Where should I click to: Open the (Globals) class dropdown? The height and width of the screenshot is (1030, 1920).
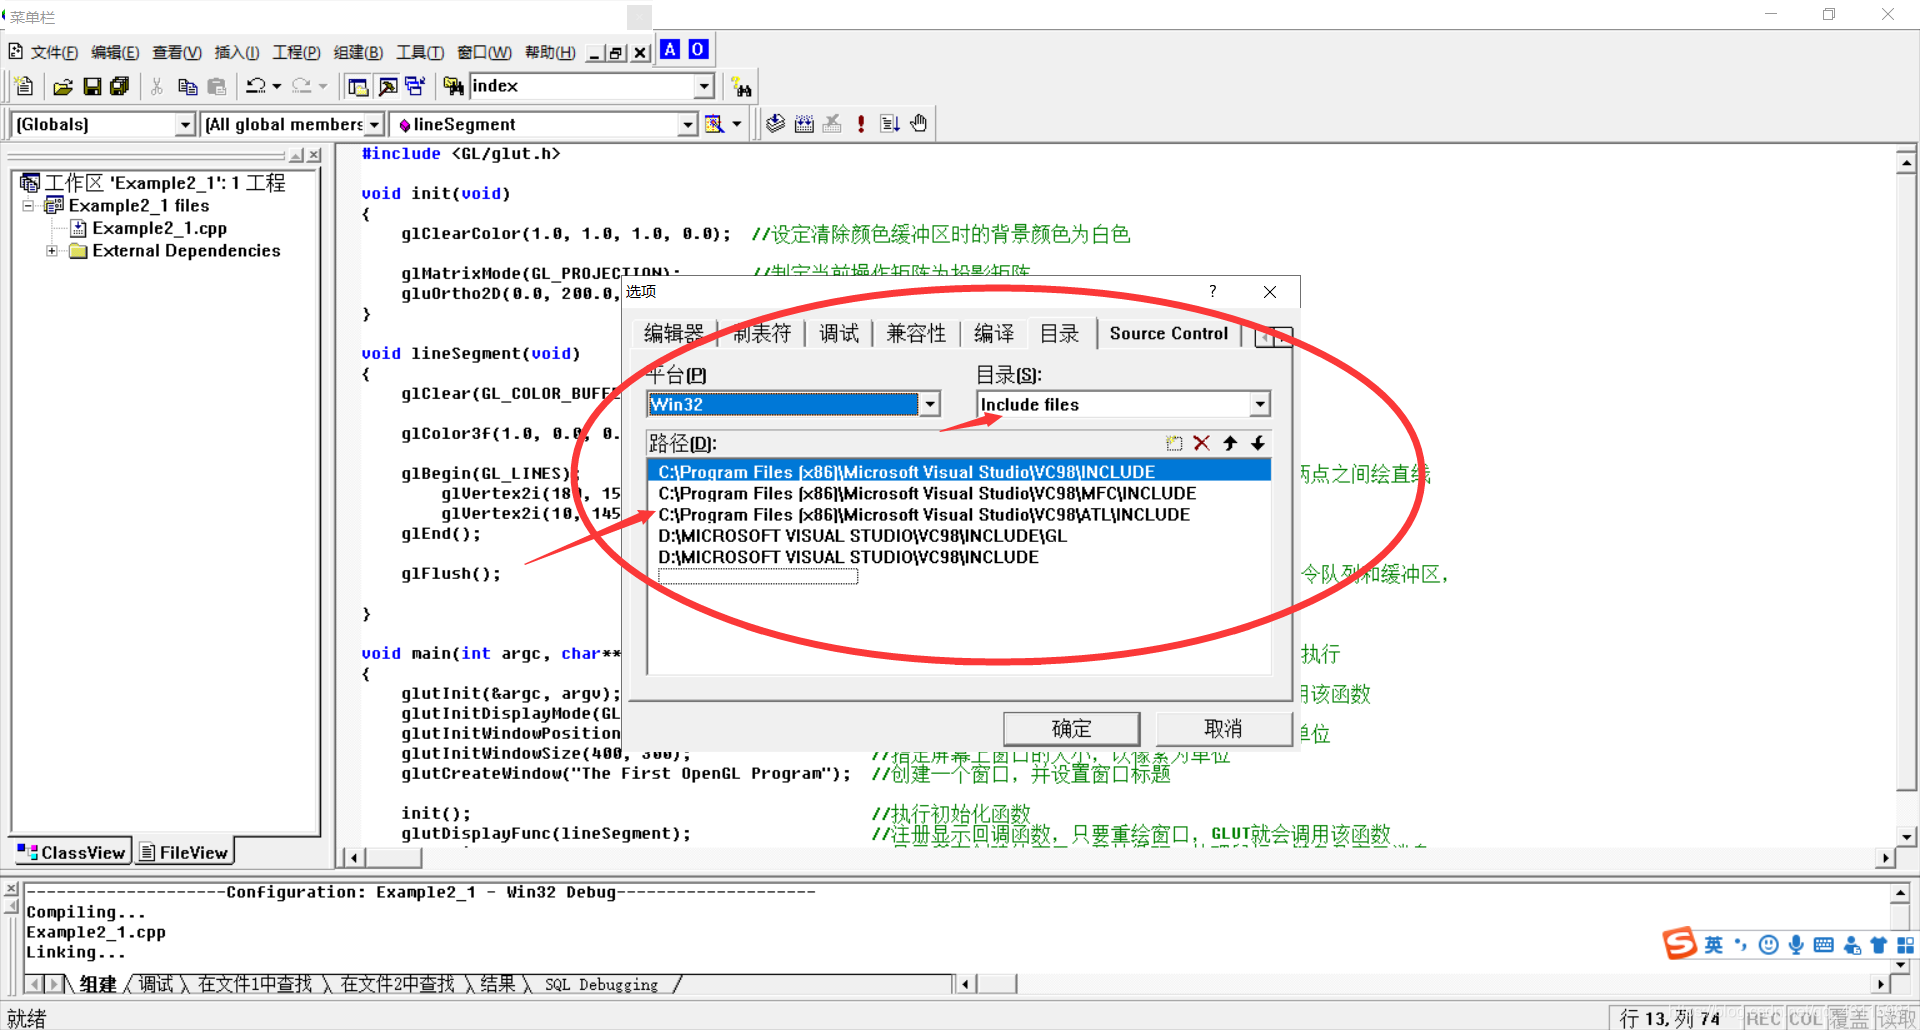[x=185, y=124]
